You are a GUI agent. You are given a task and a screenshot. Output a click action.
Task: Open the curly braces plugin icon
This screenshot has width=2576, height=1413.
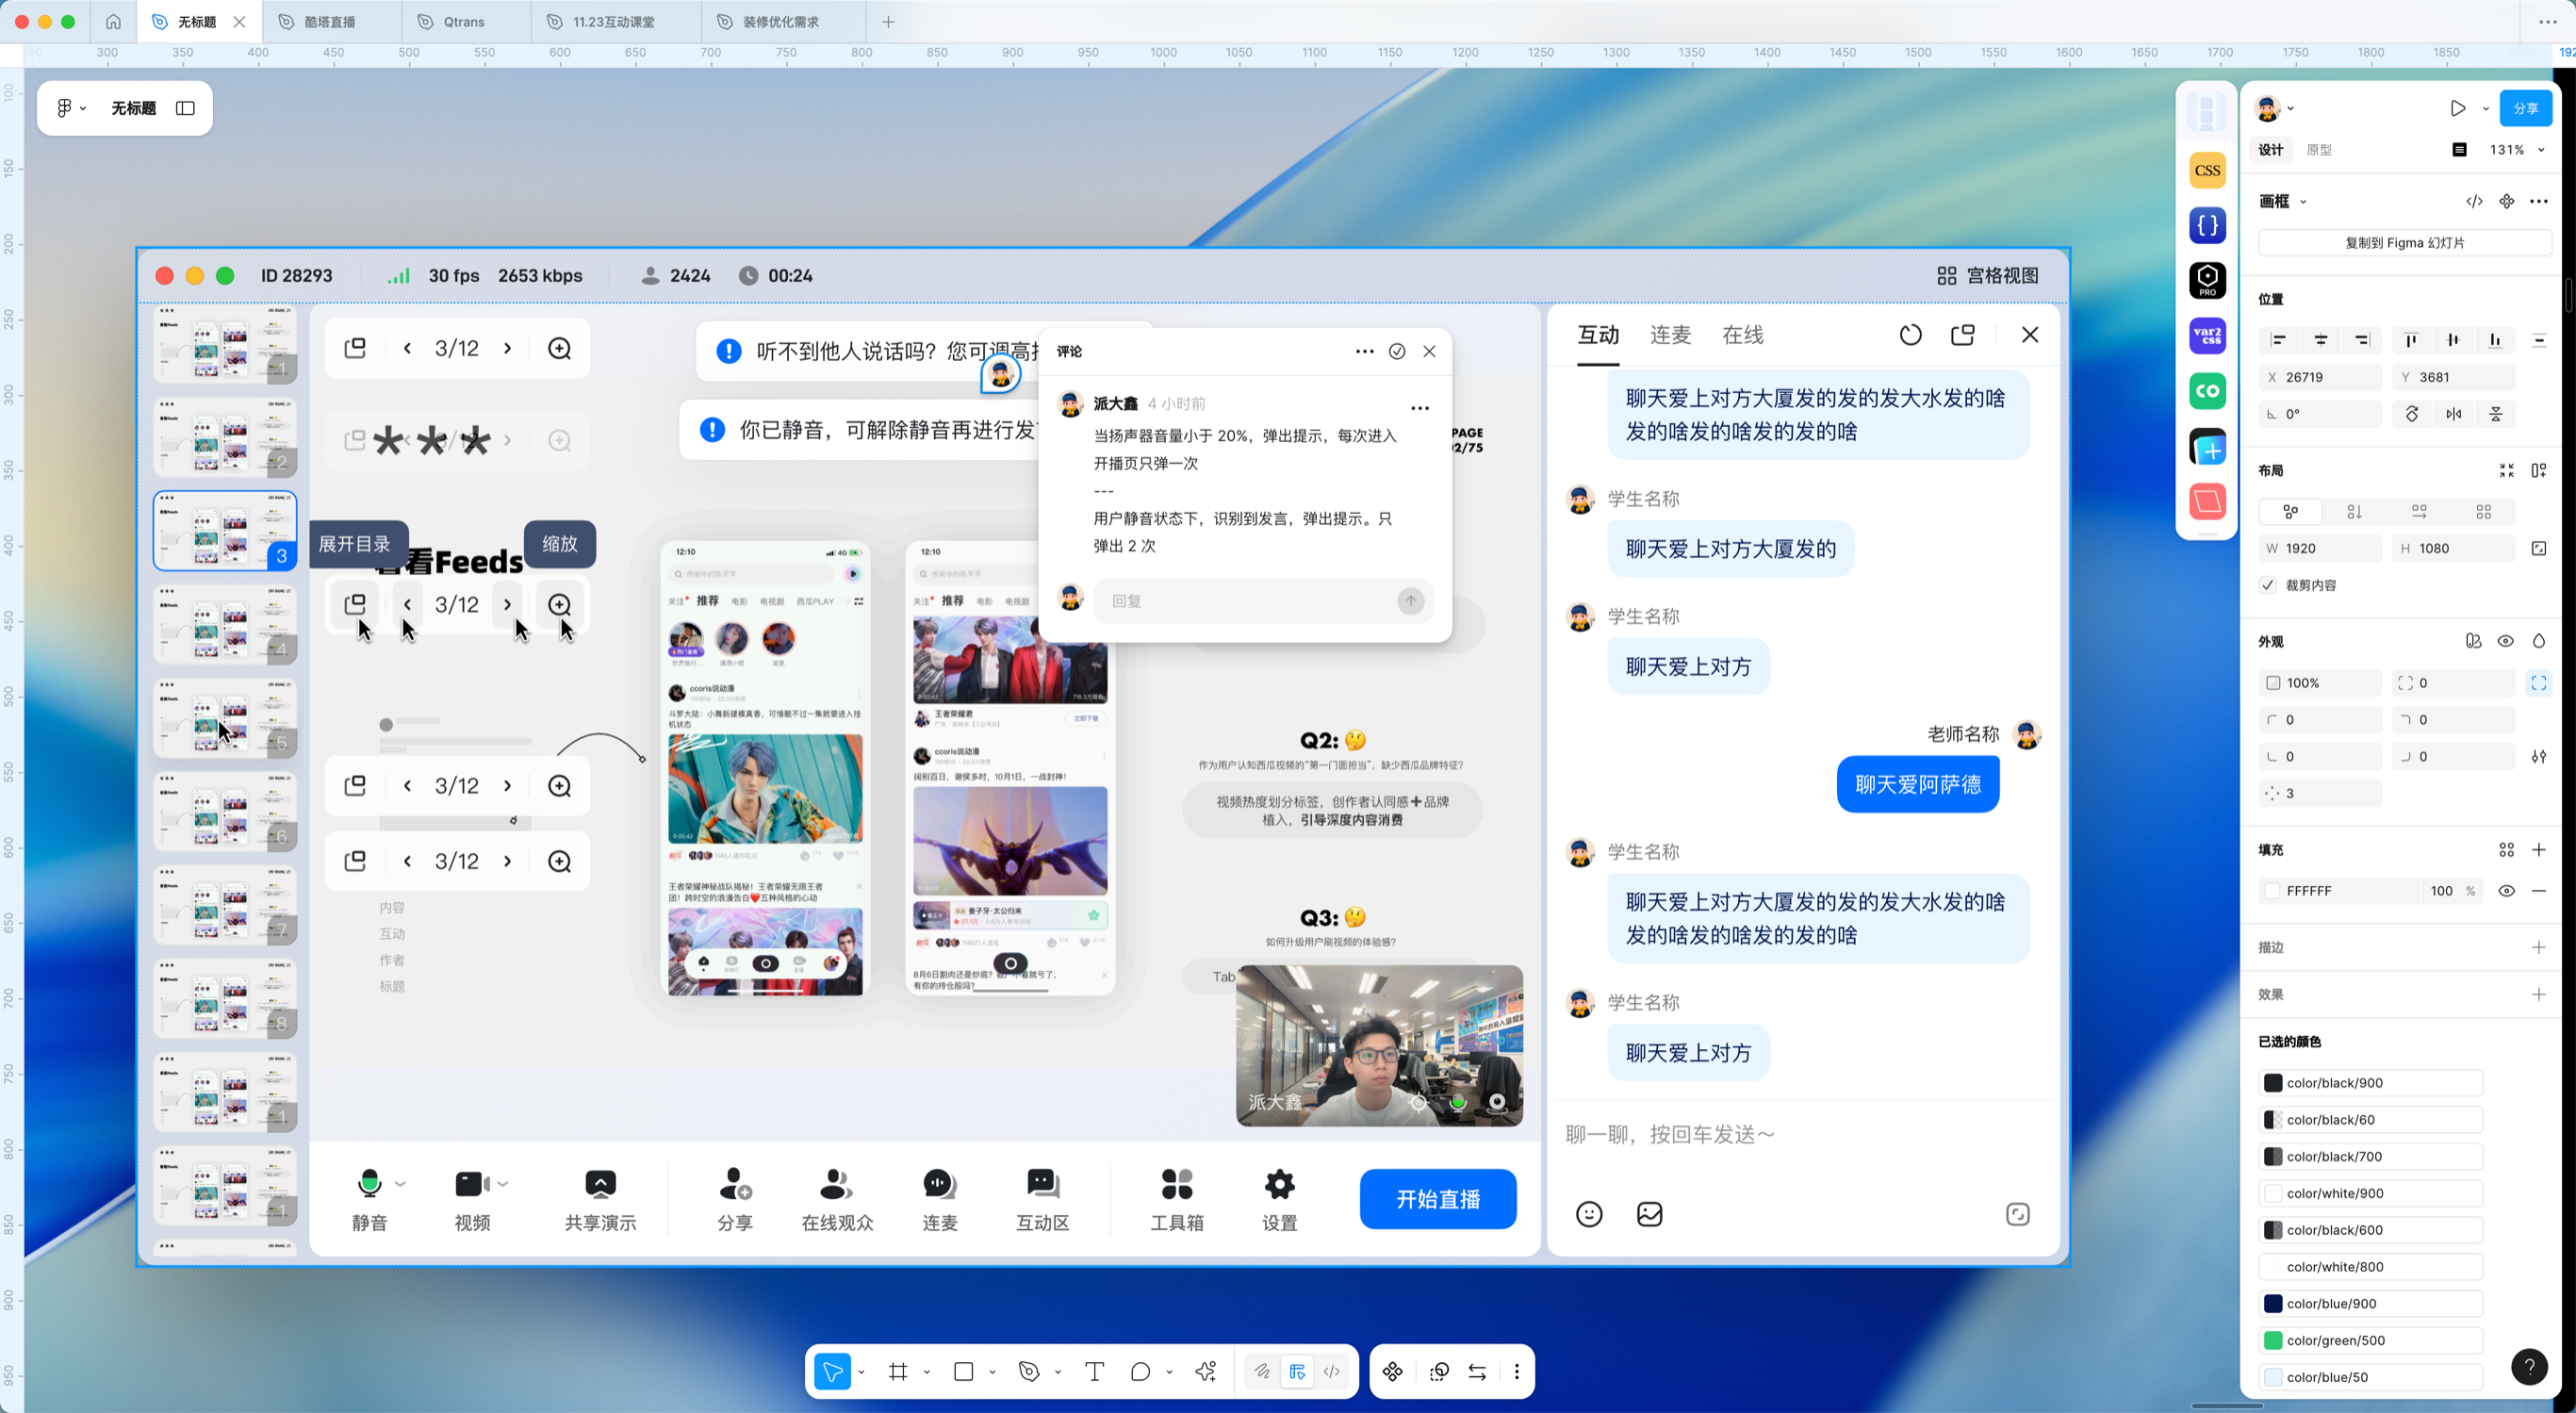coord(2207,225)
